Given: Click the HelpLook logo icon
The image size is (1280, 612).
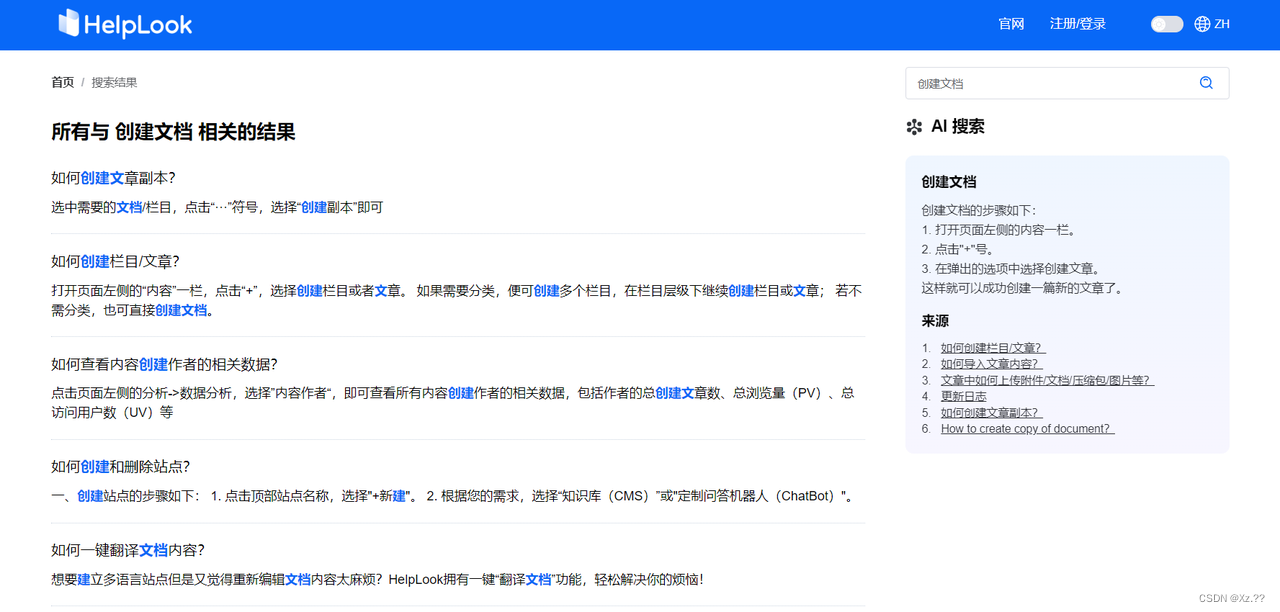Looking at the screenshot, I should tap(68, 23).
